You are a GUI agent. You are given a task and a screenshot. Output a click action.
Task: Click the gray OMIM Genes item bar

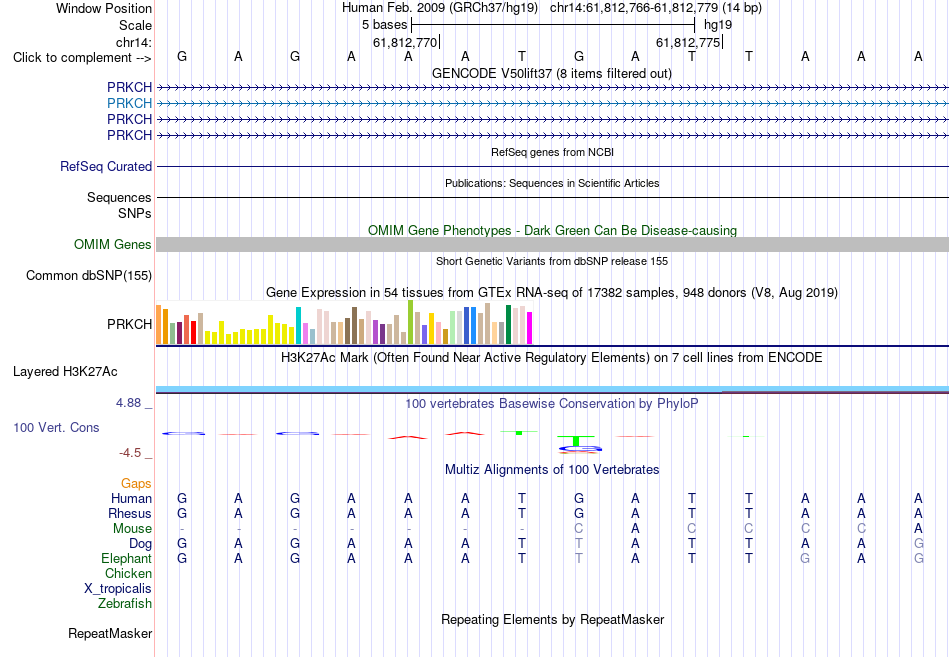[x=552, y=244]
